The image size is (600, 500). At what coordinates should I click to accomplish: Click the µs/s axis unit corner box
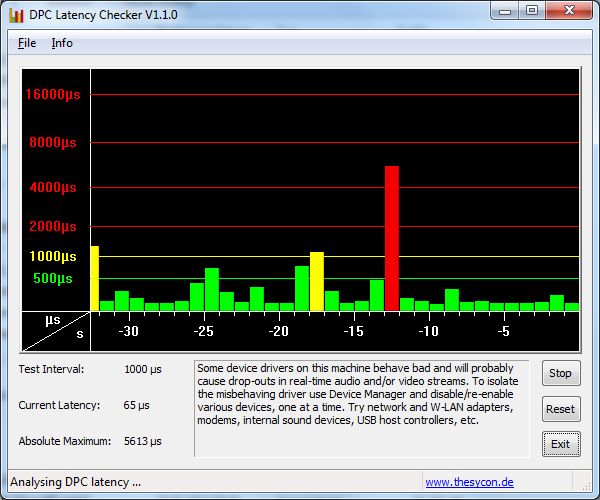[56, 331]
